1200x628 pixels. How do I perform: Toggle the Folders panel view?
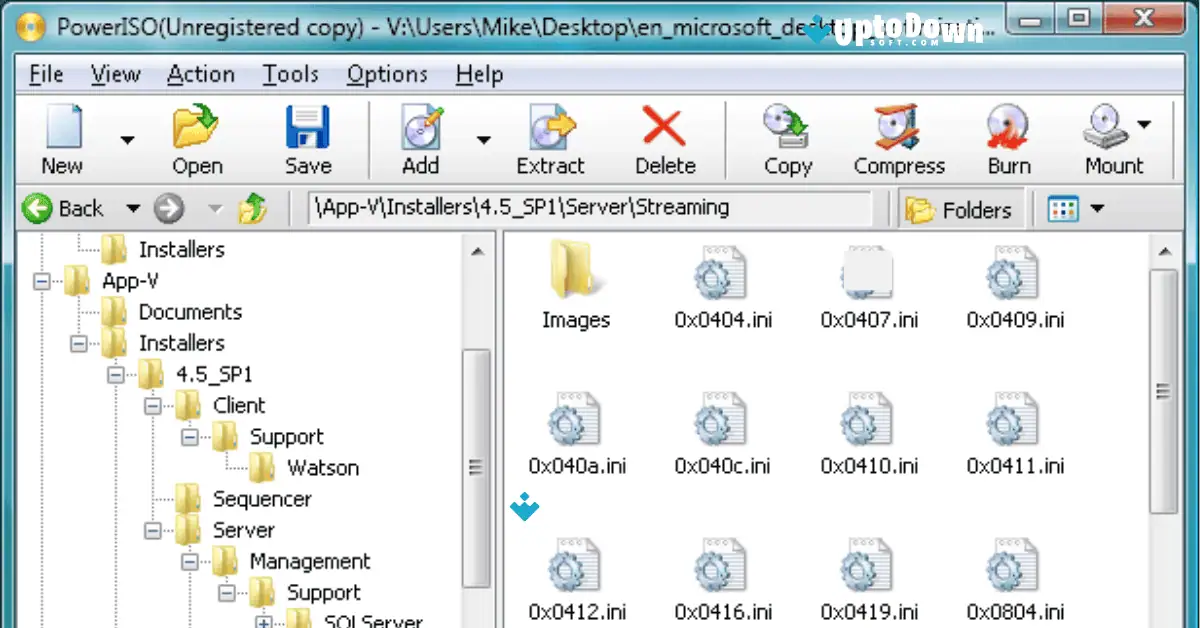(x=960, y=209)
